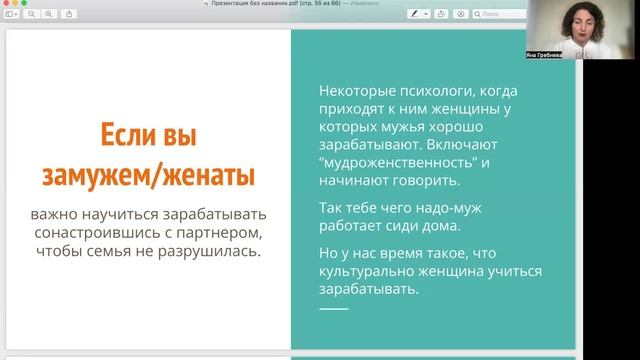Select the speaker video thumbnail
This screenshot has width=640, height=360.
pyautogui.click(x=580, y=29)
